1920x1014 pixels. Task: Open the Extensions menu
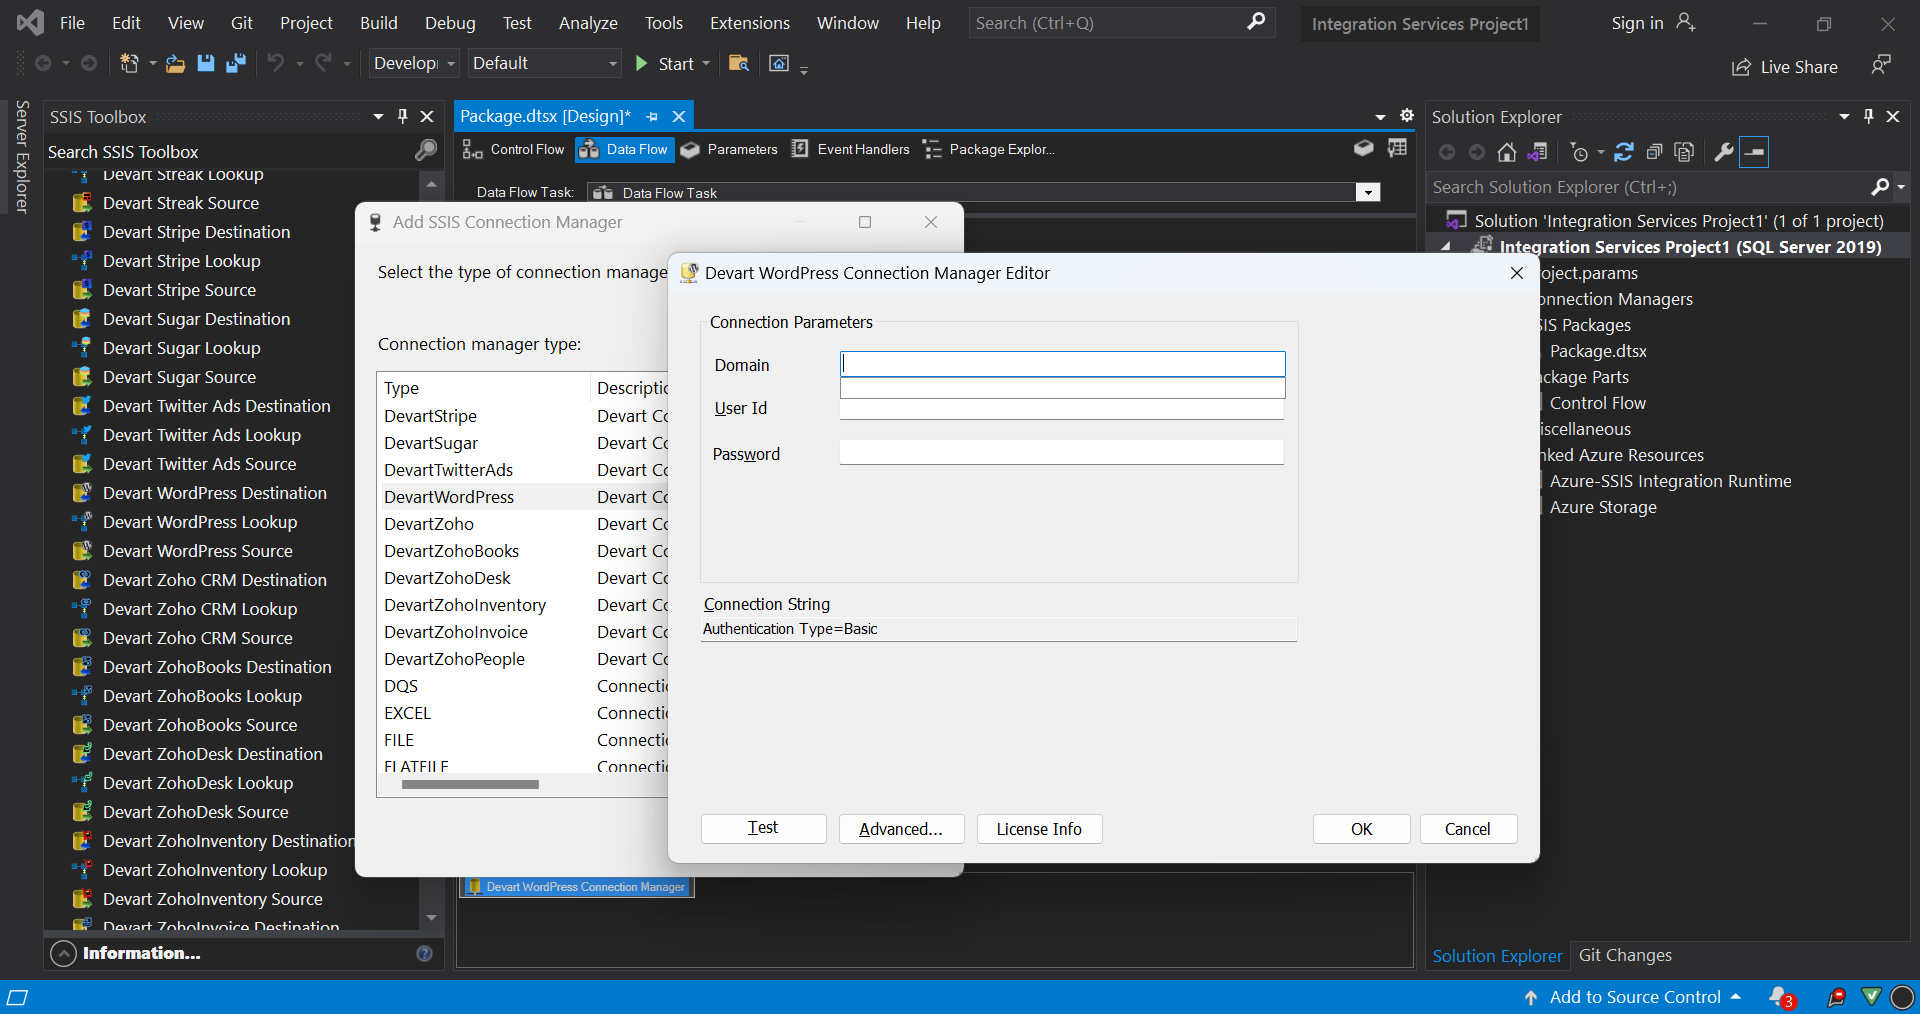tap(749, 23)
